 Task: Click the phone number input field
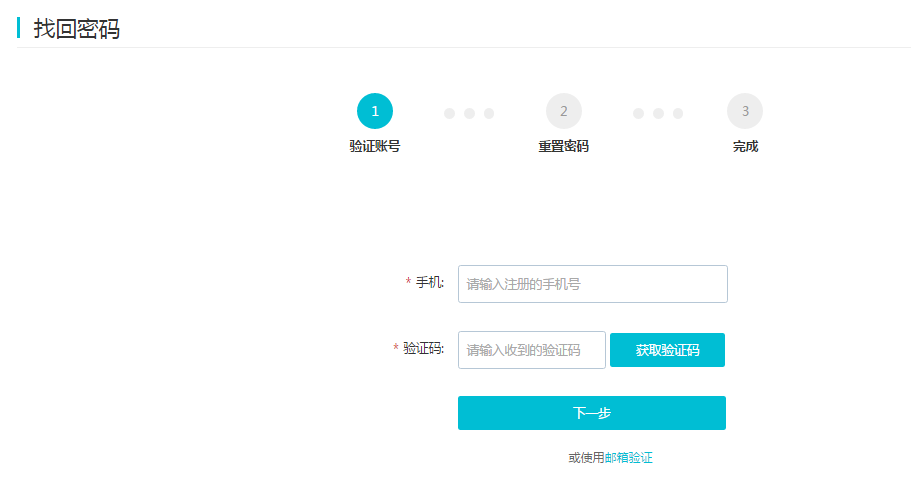coord(593,284)
